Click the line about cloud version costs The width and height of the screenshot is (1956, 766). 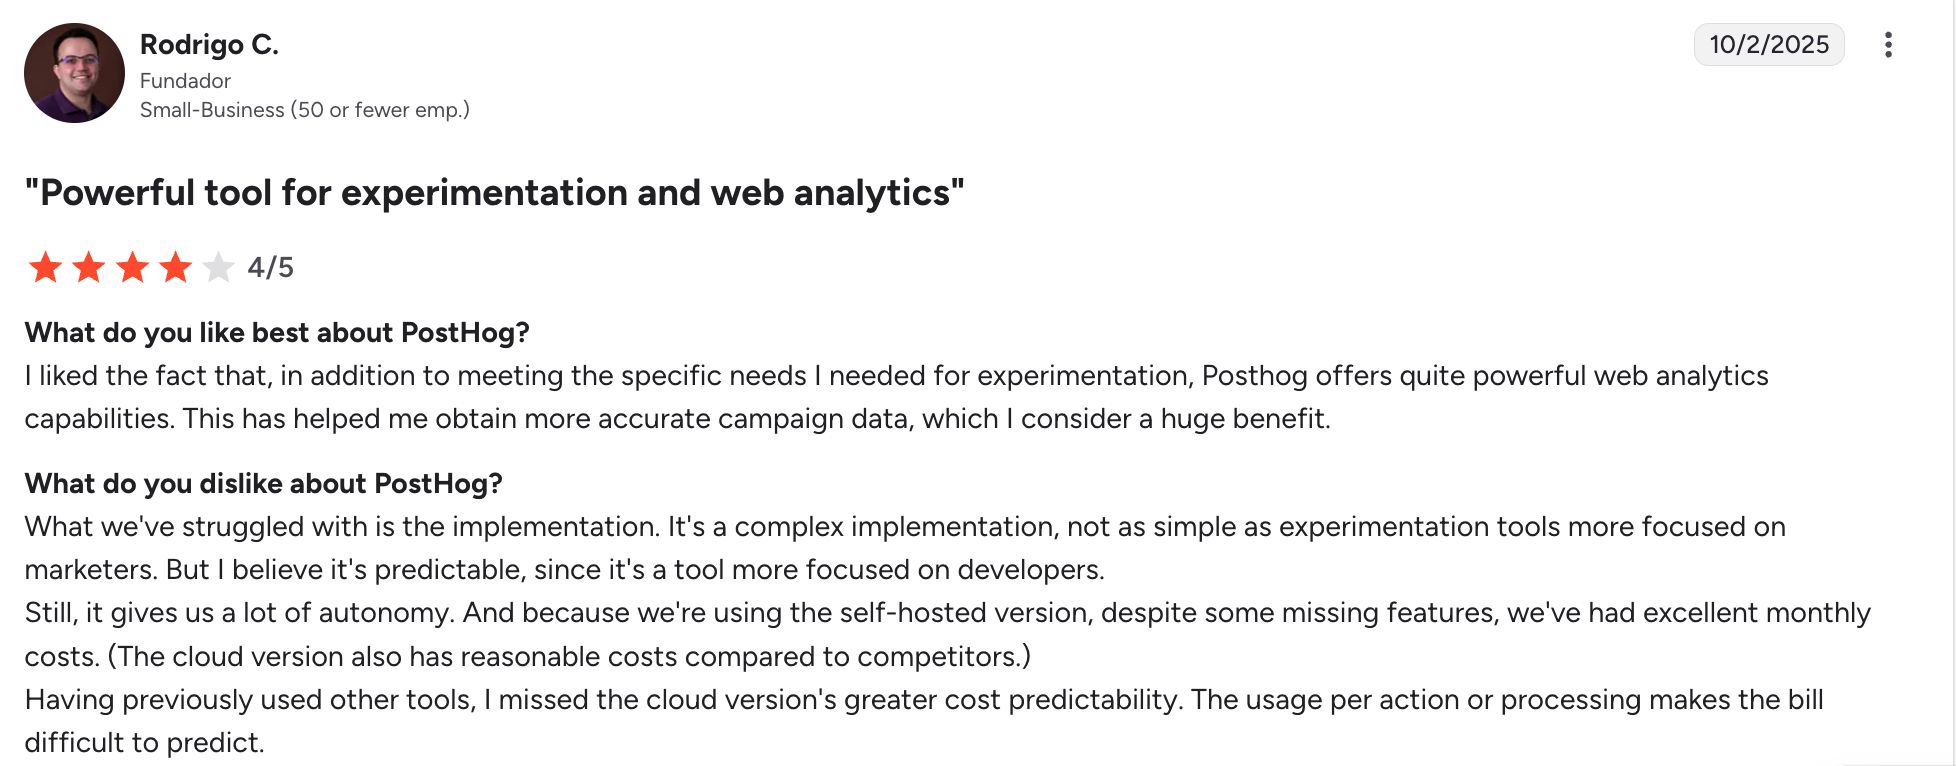click(527, 657)
